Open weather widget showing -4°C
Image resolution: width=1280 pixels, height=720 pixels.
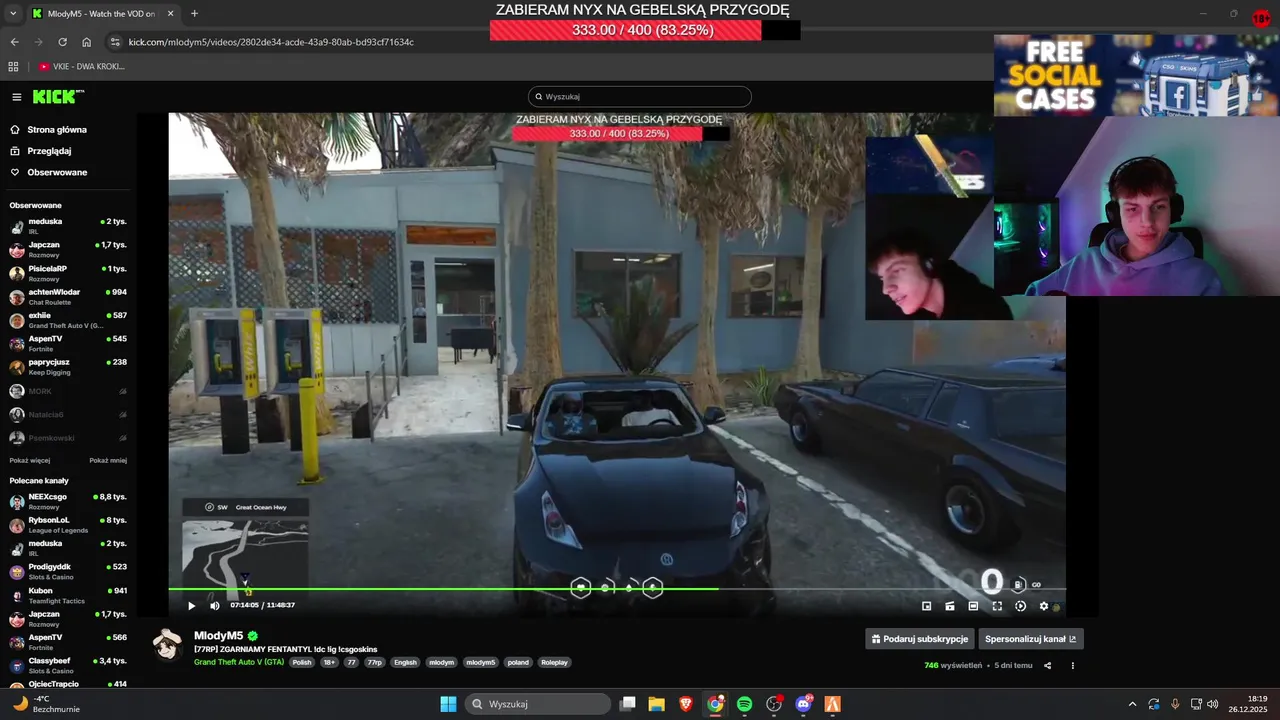coord(45,704)
